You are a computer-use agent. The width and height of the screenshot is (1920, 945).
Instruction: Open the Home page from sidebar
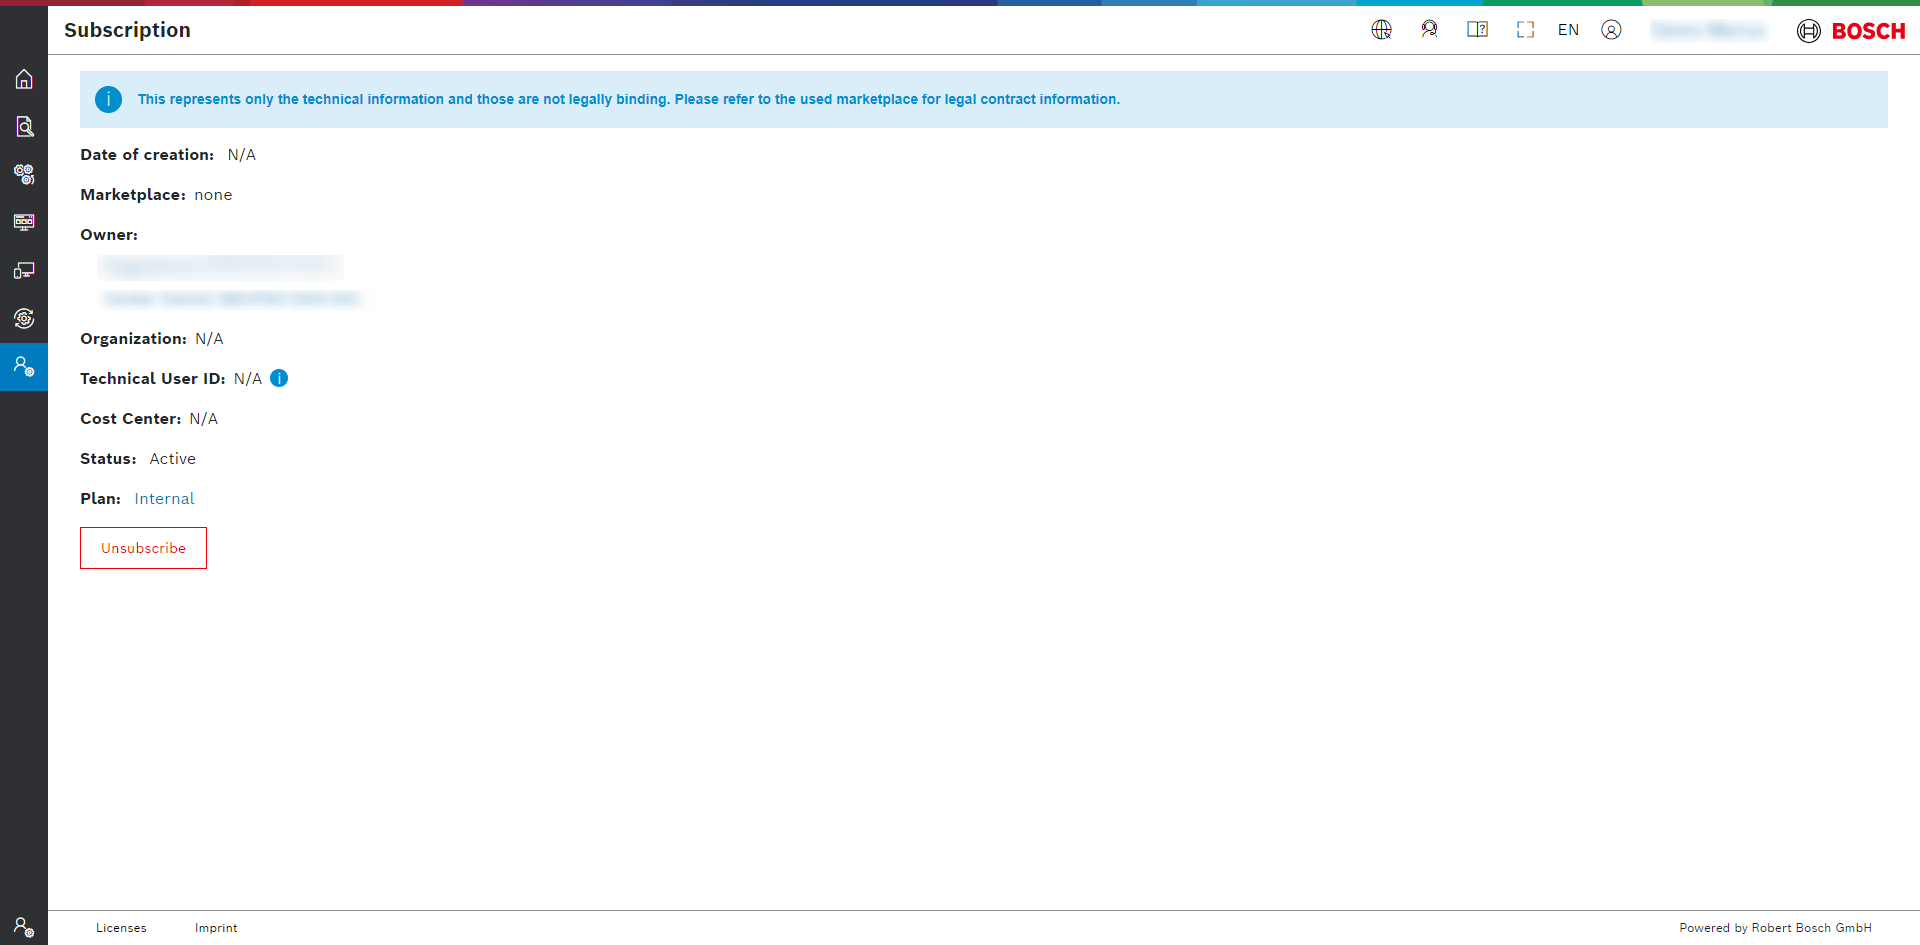[x=24, y=79]
